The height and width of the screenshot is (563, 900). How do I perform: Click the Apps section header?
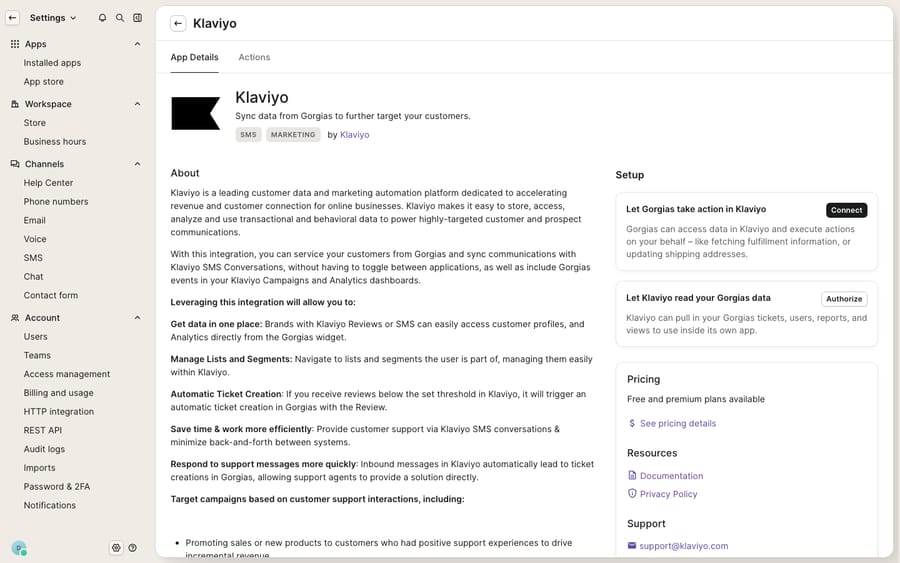[x=76, y=44]
